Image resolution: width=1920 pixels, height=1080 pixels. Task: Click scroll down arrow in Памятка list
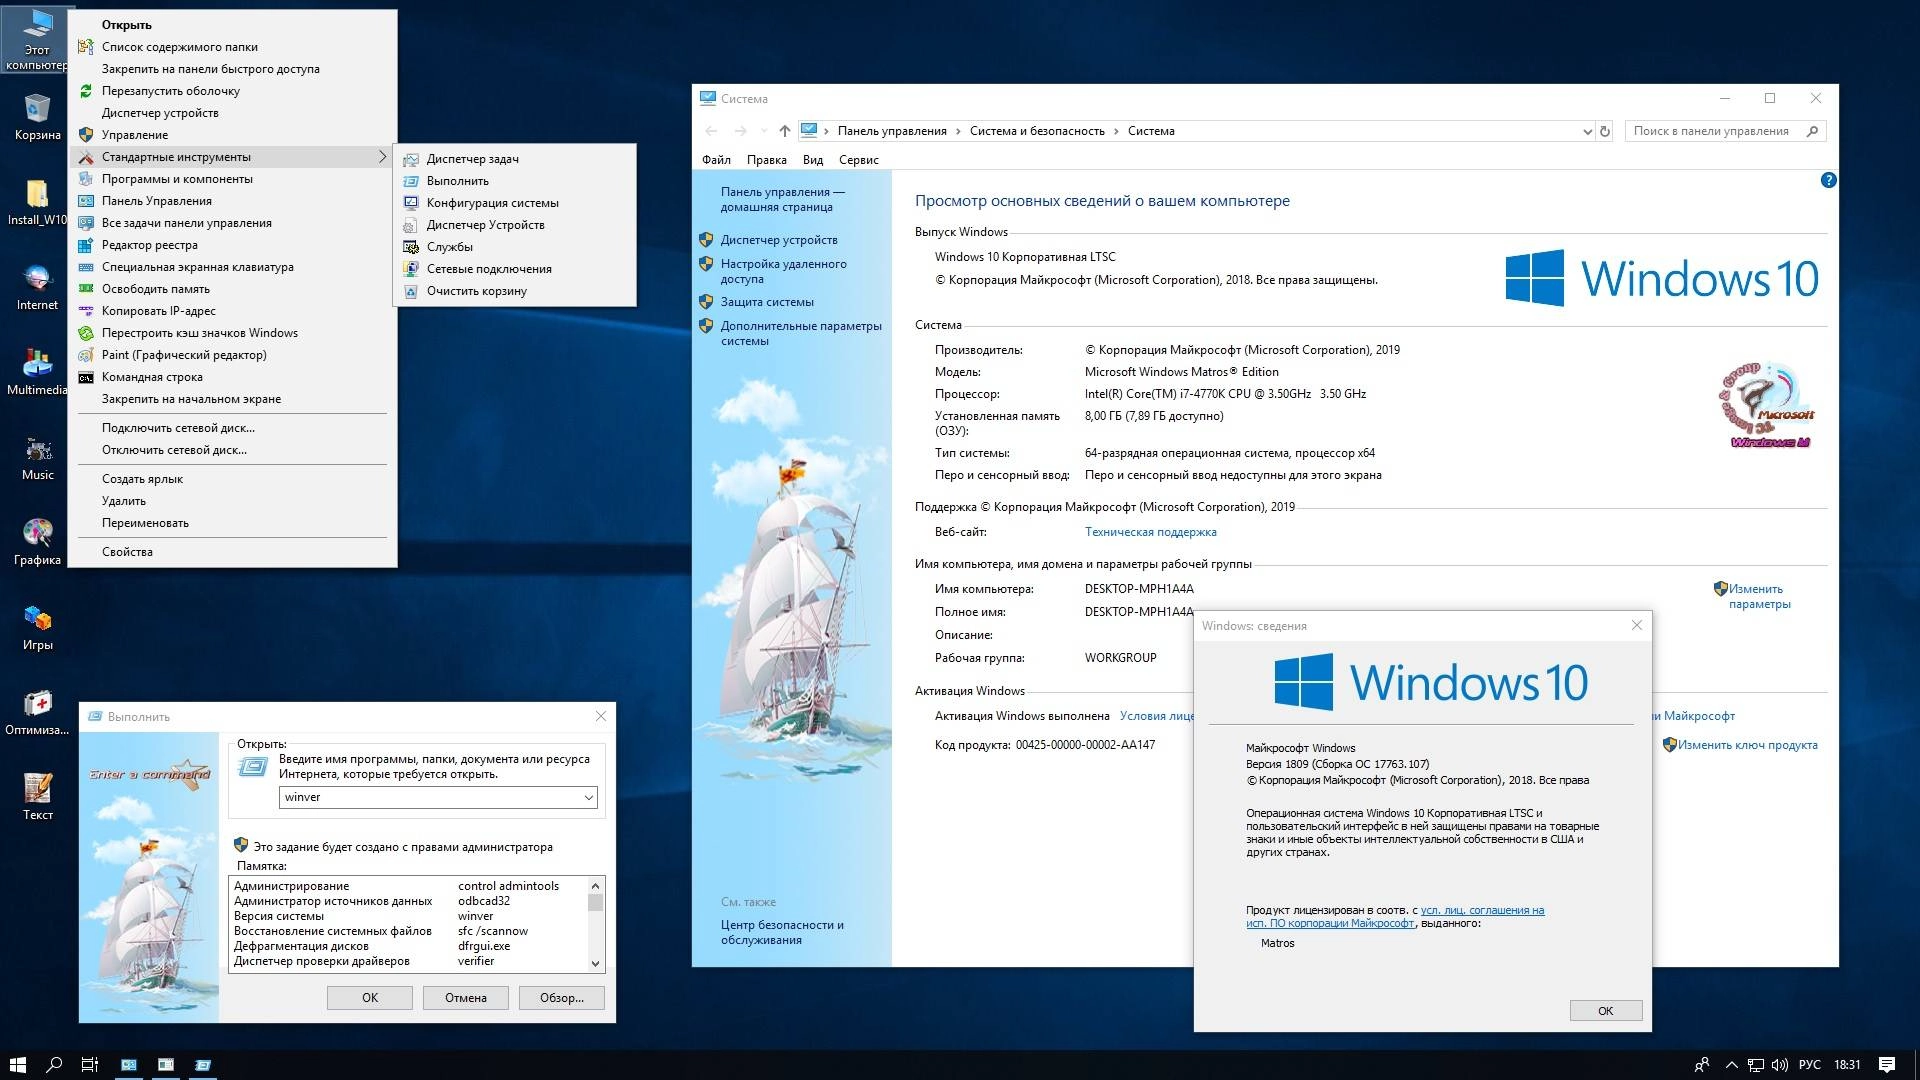pos(595,964)
